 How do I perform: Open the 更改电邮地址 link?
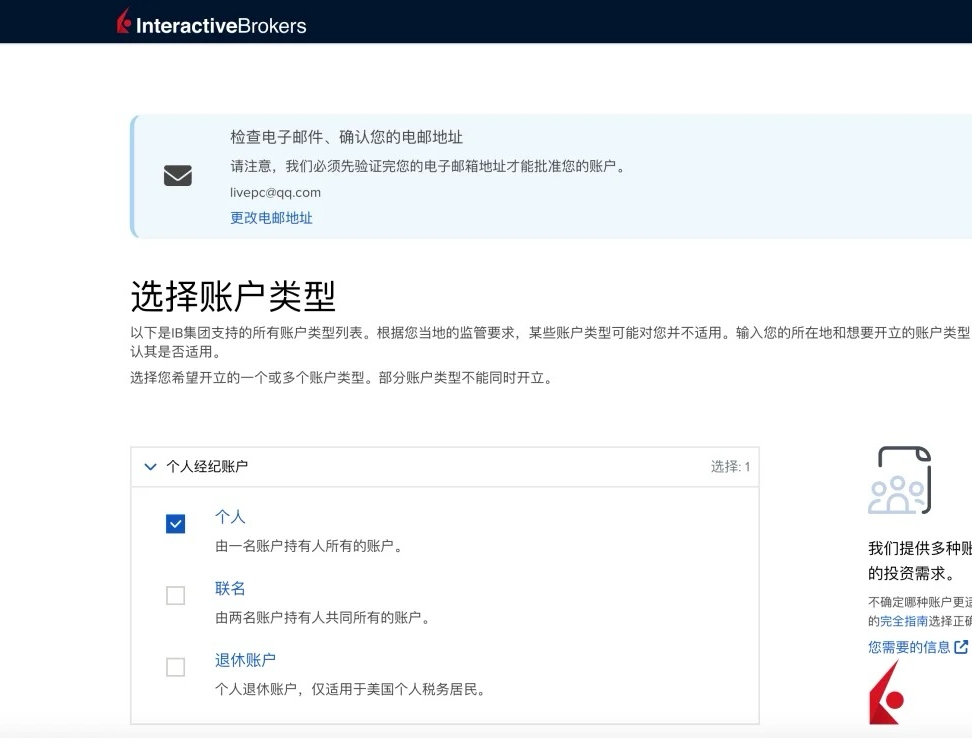tap(271, 218)
